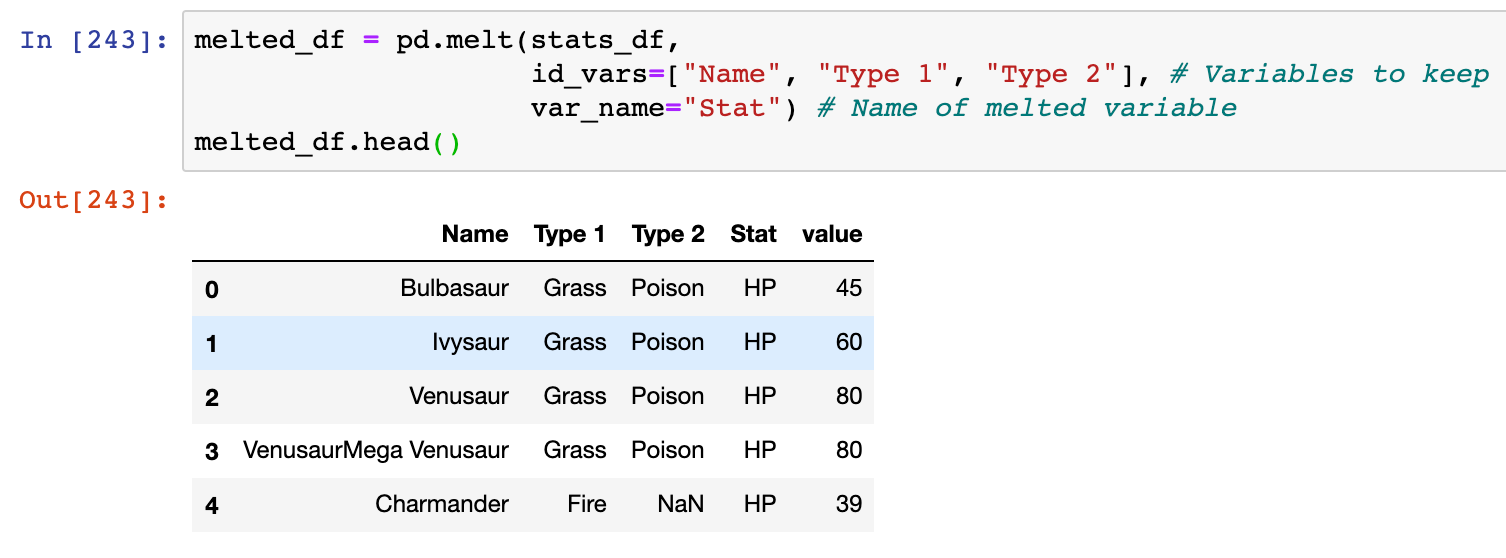The height and width of the screenshot is (558, 1506).
Task: Click the "Name" string in id_vars list
Action: 732,74
